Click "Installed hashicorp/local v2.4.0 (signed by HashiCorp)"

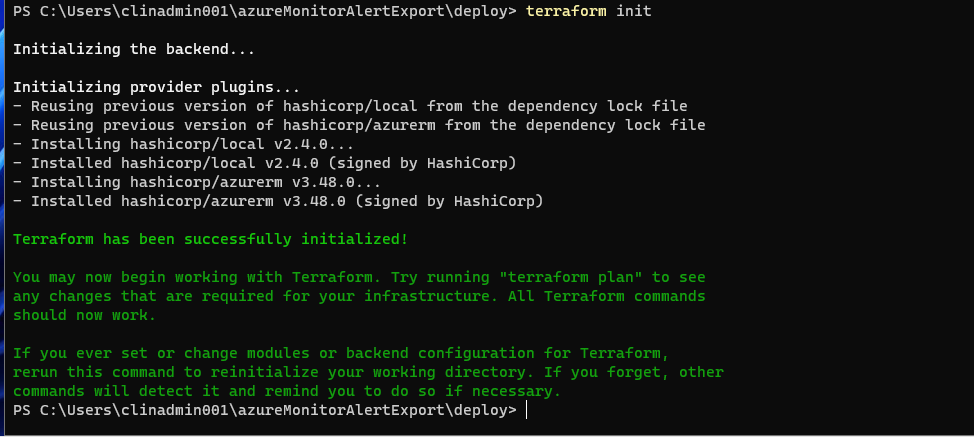click(x=265, y=163)
